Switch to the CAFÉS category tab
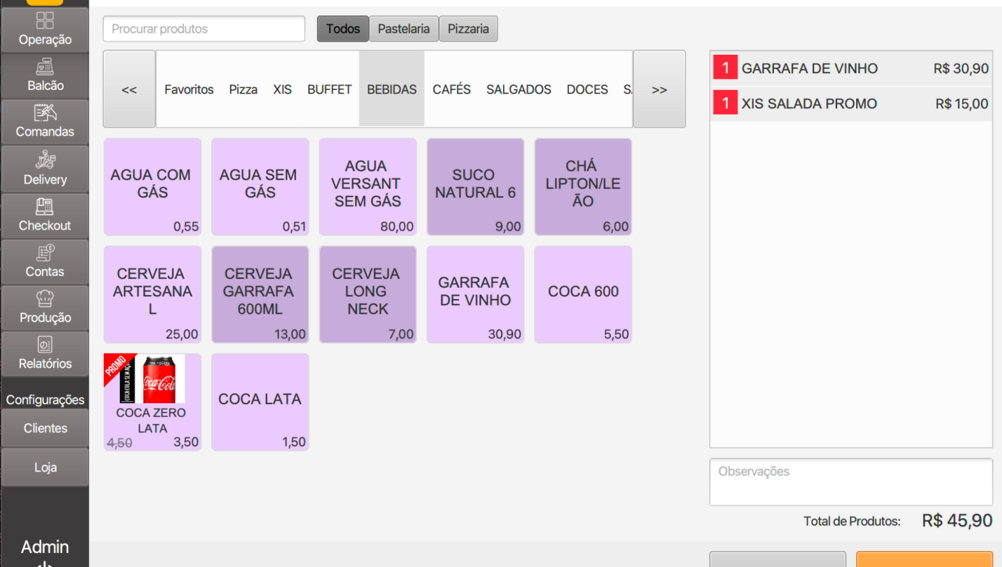Viewport: 1002px width, 567px height. (x=451, y=89)
